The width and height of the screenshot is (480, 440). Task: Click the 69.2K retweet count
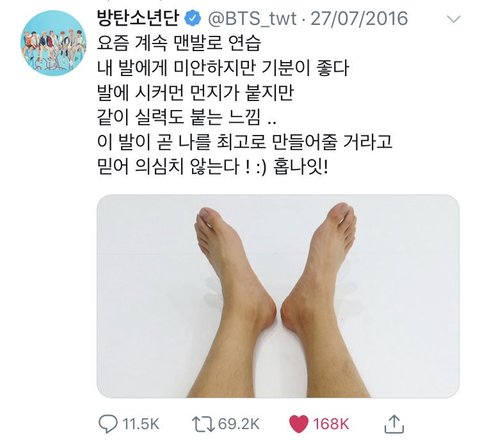239,424
